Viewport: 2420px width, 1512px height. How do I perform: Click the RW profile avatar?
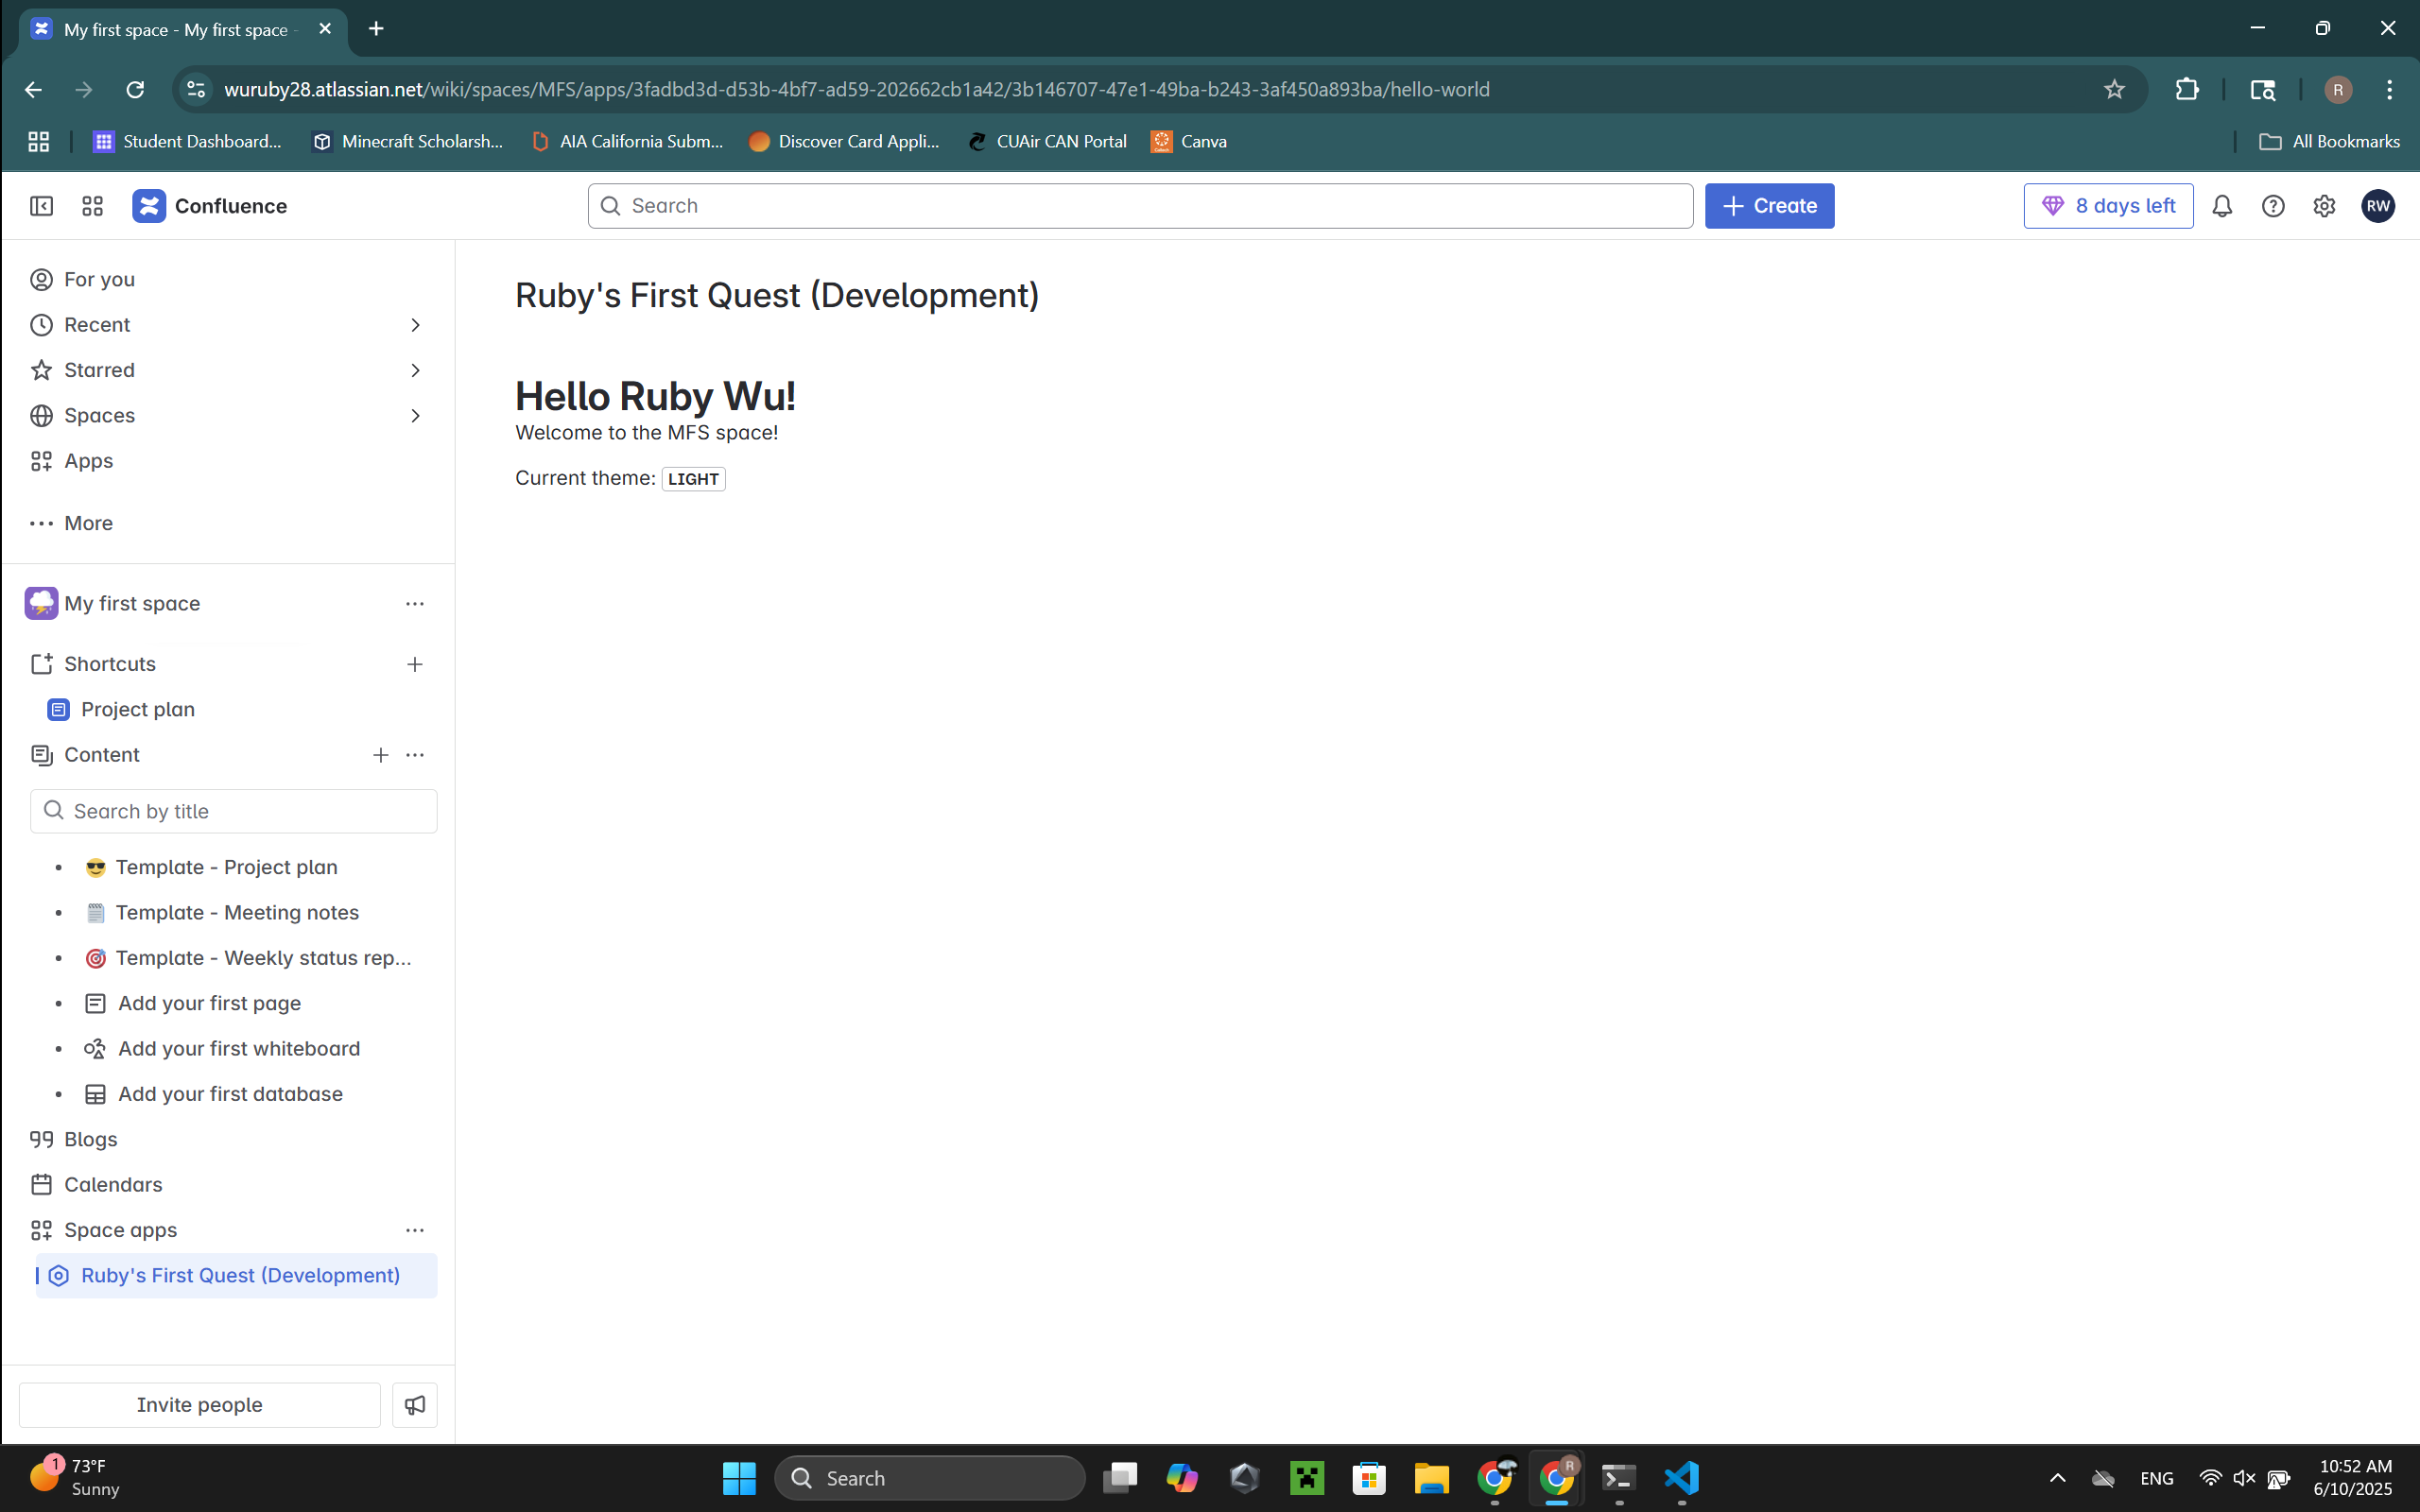(x=2378, y=206)
